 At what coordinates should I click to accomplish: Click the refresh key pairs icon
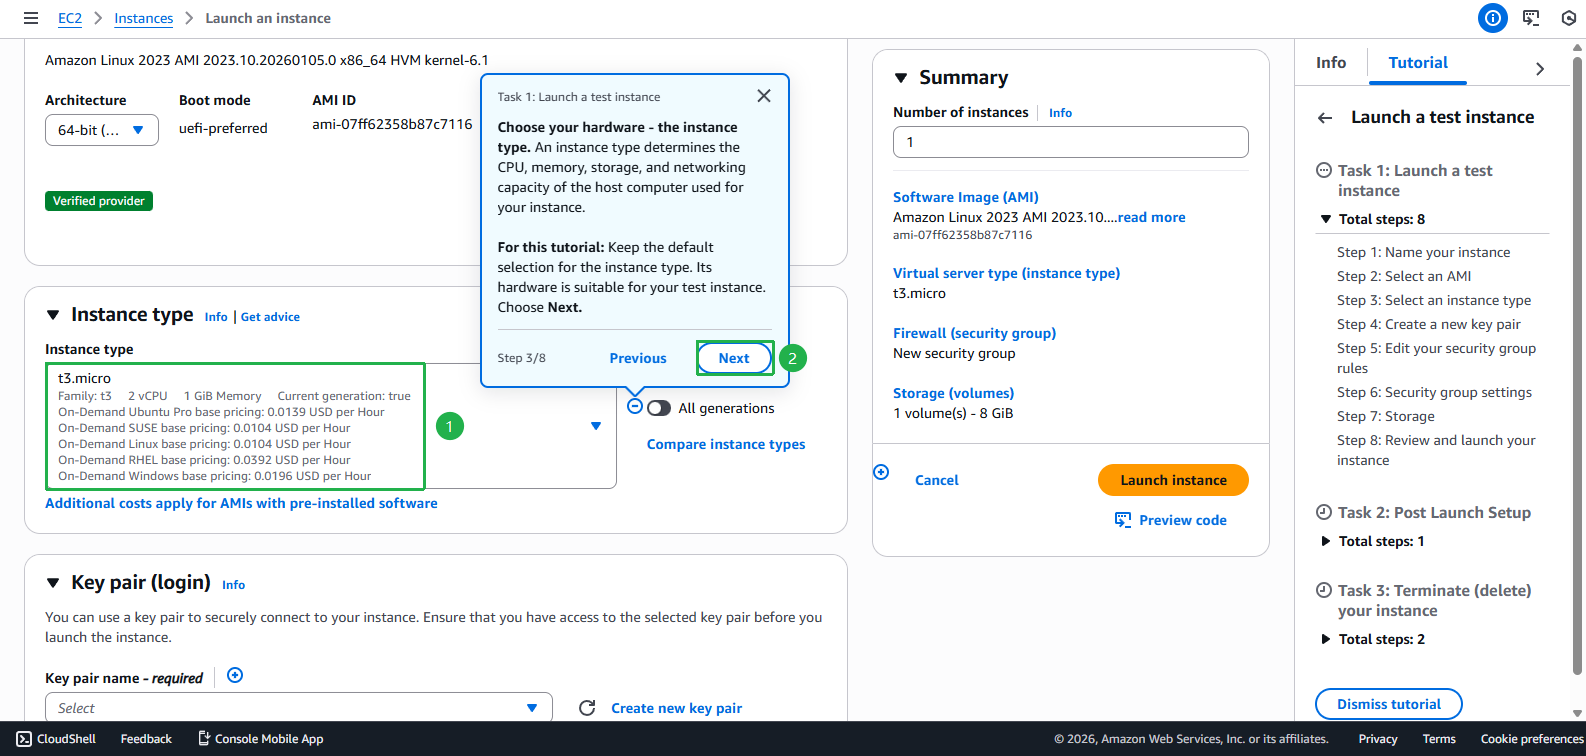tap(587, 708)
